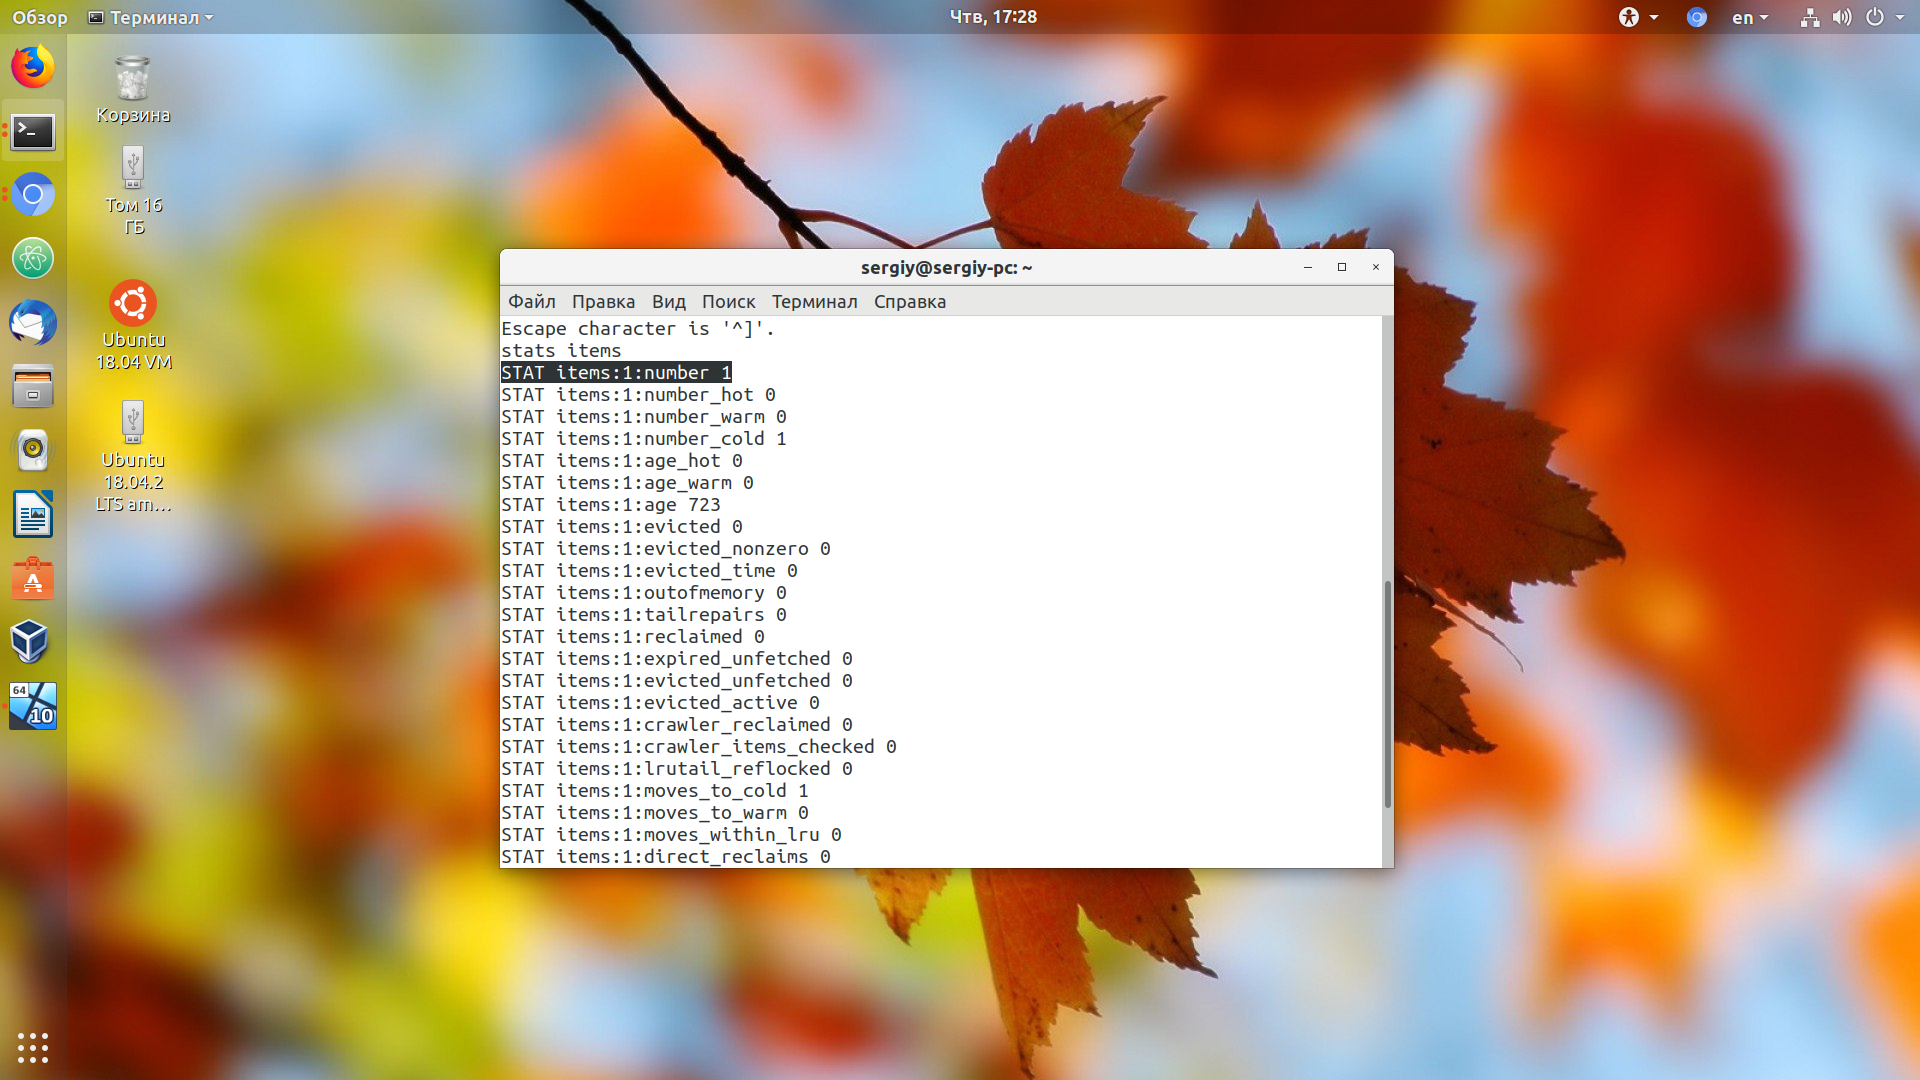Open the power menu icon
This screenshot has width=1920, height=1080.
coord(1875,17)
